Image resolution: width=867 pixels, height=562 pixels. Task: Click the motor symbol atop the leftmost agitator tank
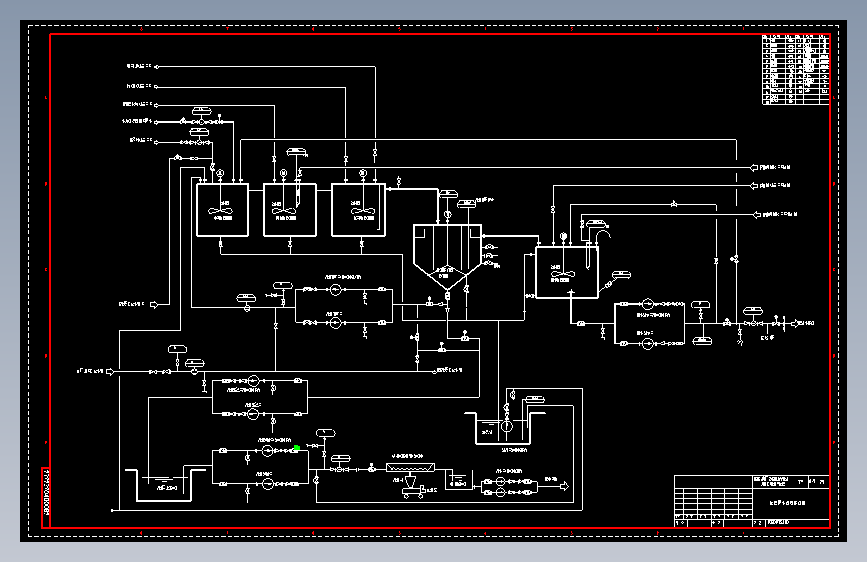[x=220, y=174]
